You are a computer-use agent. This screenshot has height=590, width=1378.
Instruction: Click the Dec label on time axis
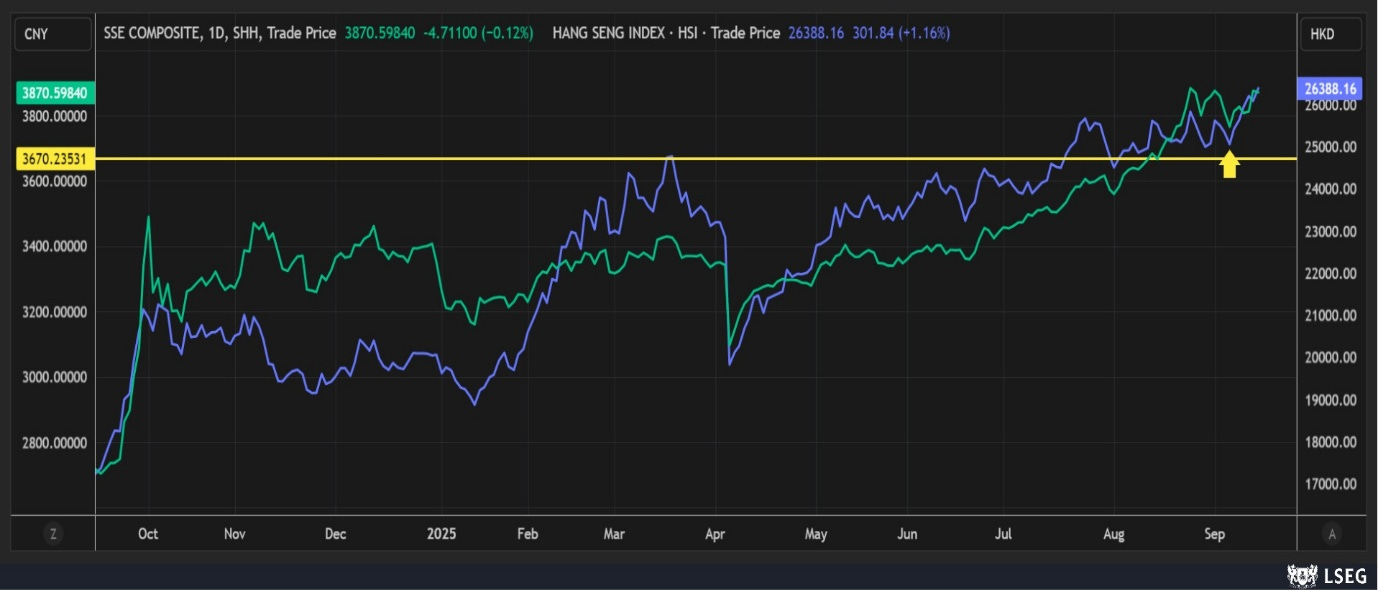pos(336,535)
